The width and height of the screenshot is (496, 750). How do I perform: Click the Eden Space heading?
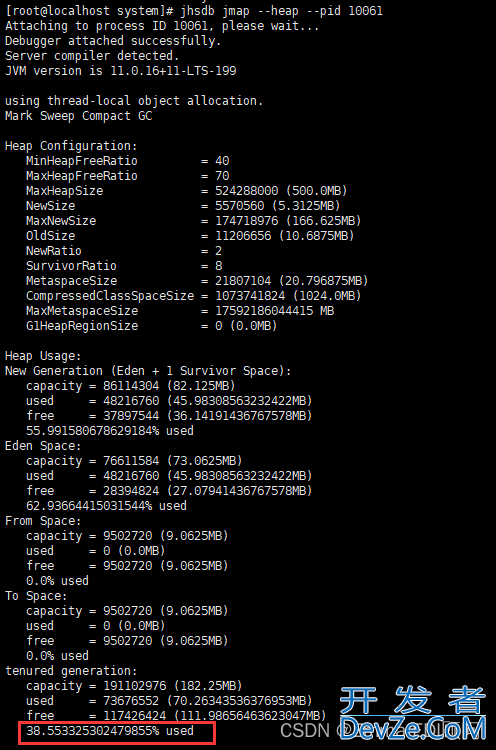43,446
